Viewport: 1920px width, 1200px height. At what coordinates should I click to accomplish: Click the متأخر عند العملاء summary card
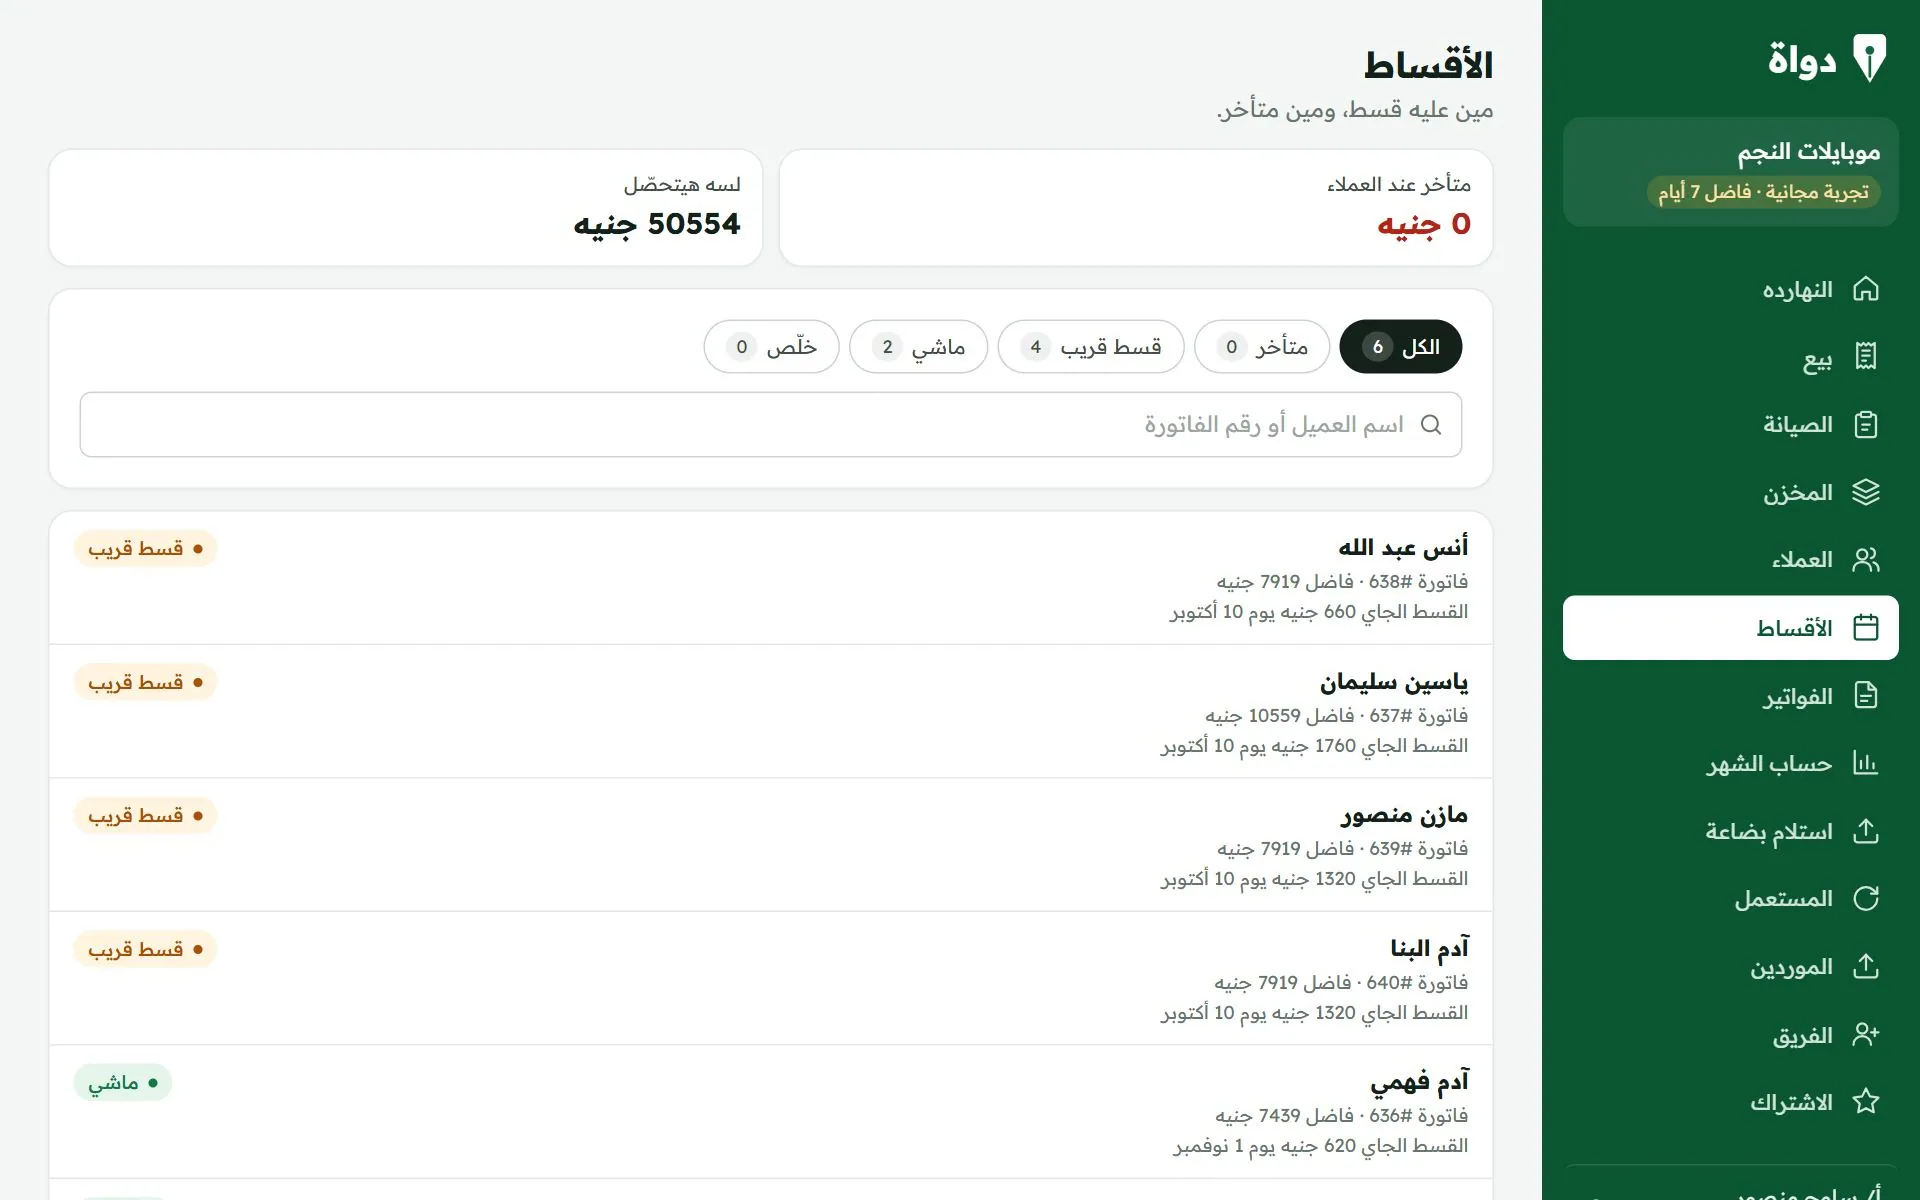1135,208
